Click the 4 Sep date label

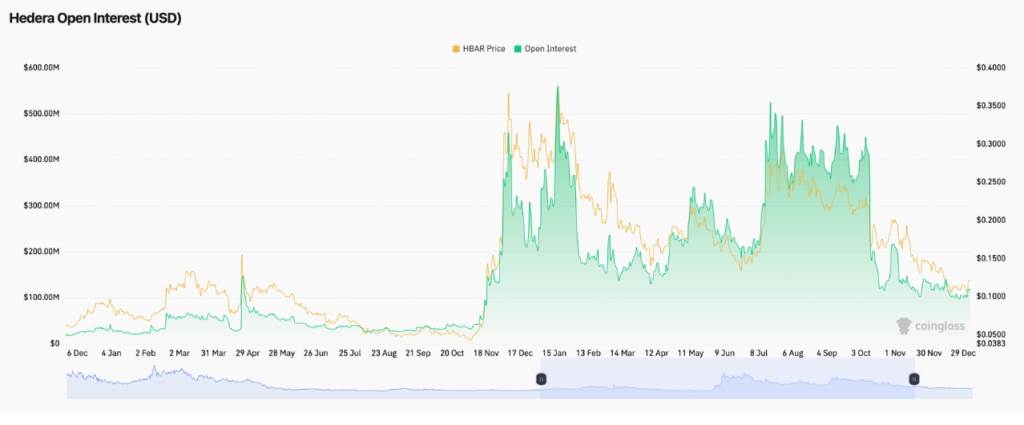tap(827, 353)
